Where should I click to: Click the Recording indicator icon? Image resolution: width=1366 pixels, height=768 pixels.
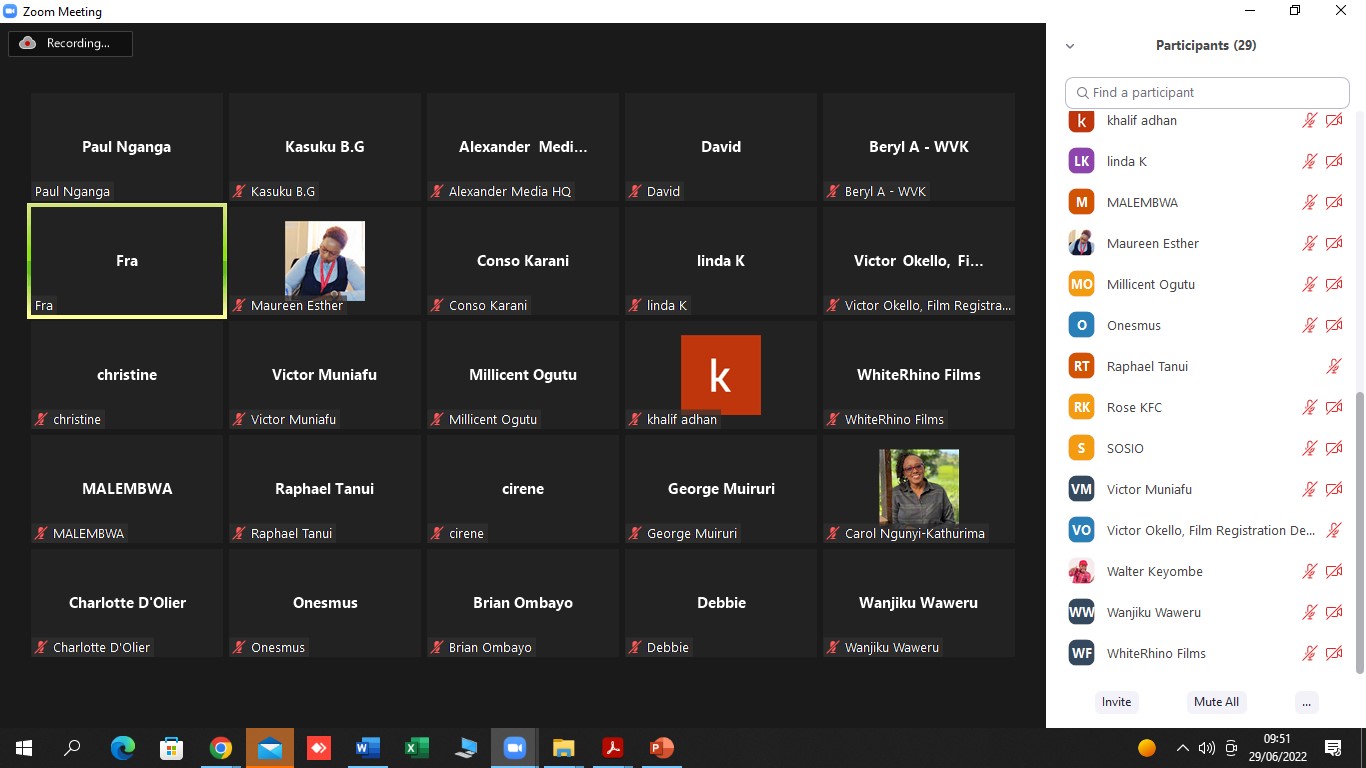pyautogui.click(x=28, y=43)
